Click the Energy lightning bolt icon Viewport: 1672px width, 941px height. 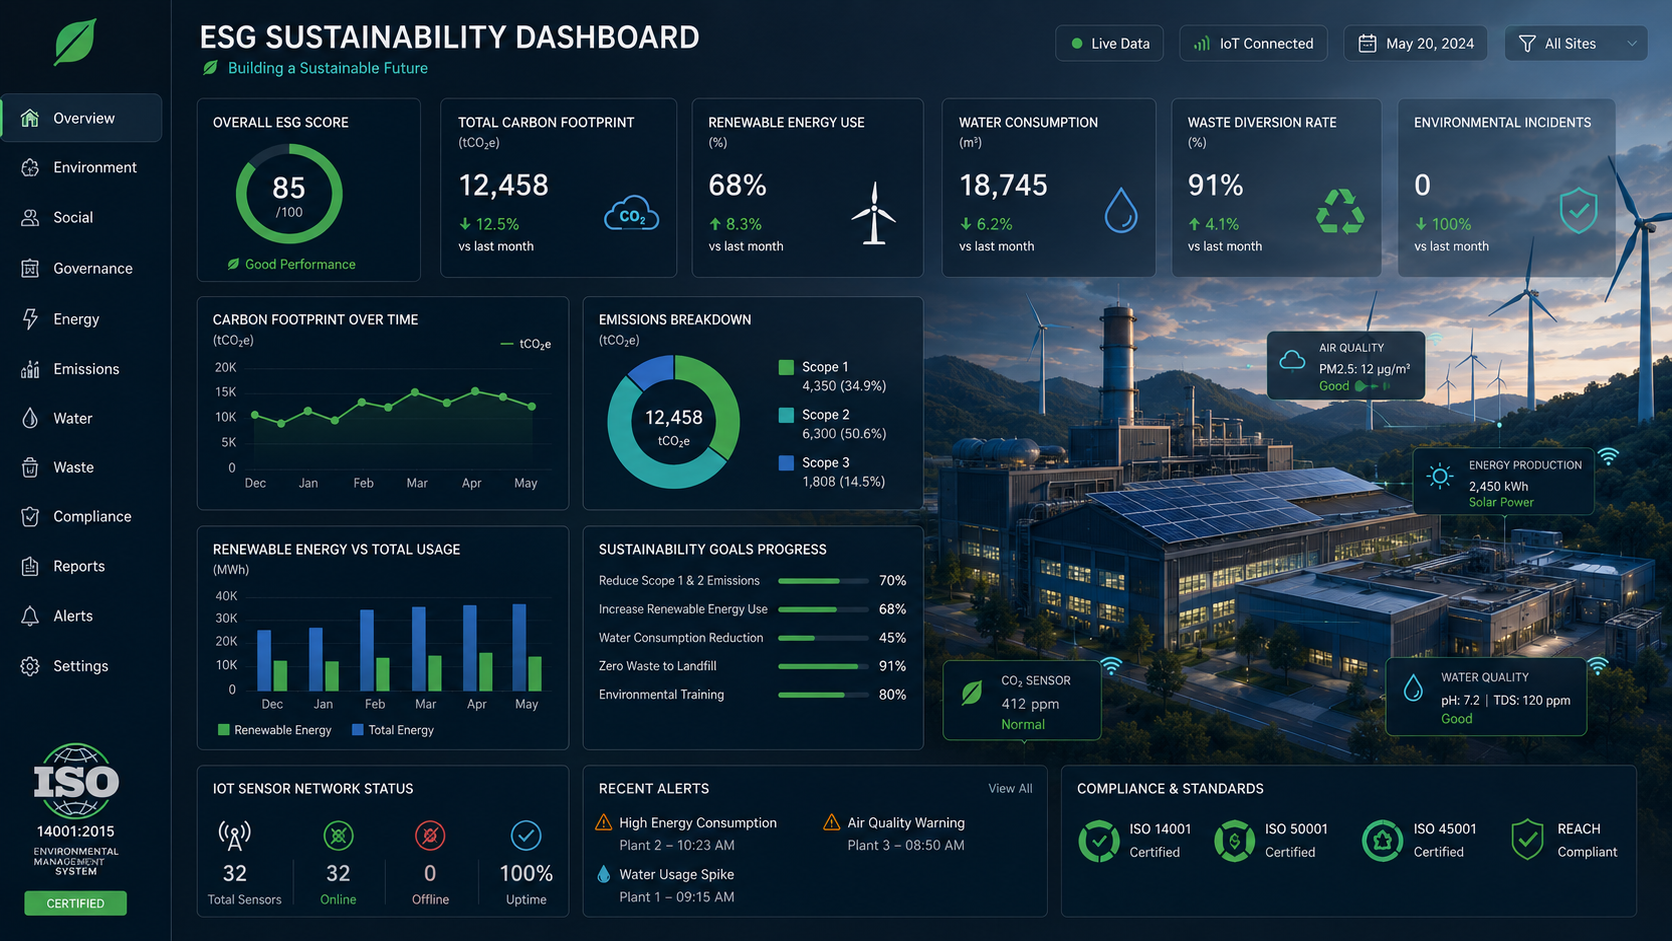(30, 319)
